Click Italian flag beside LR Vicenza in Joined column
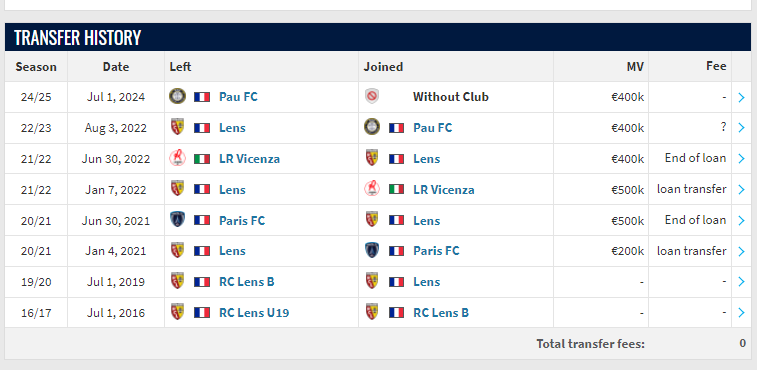This screenshot has width=757, height=370. [396, 189]
